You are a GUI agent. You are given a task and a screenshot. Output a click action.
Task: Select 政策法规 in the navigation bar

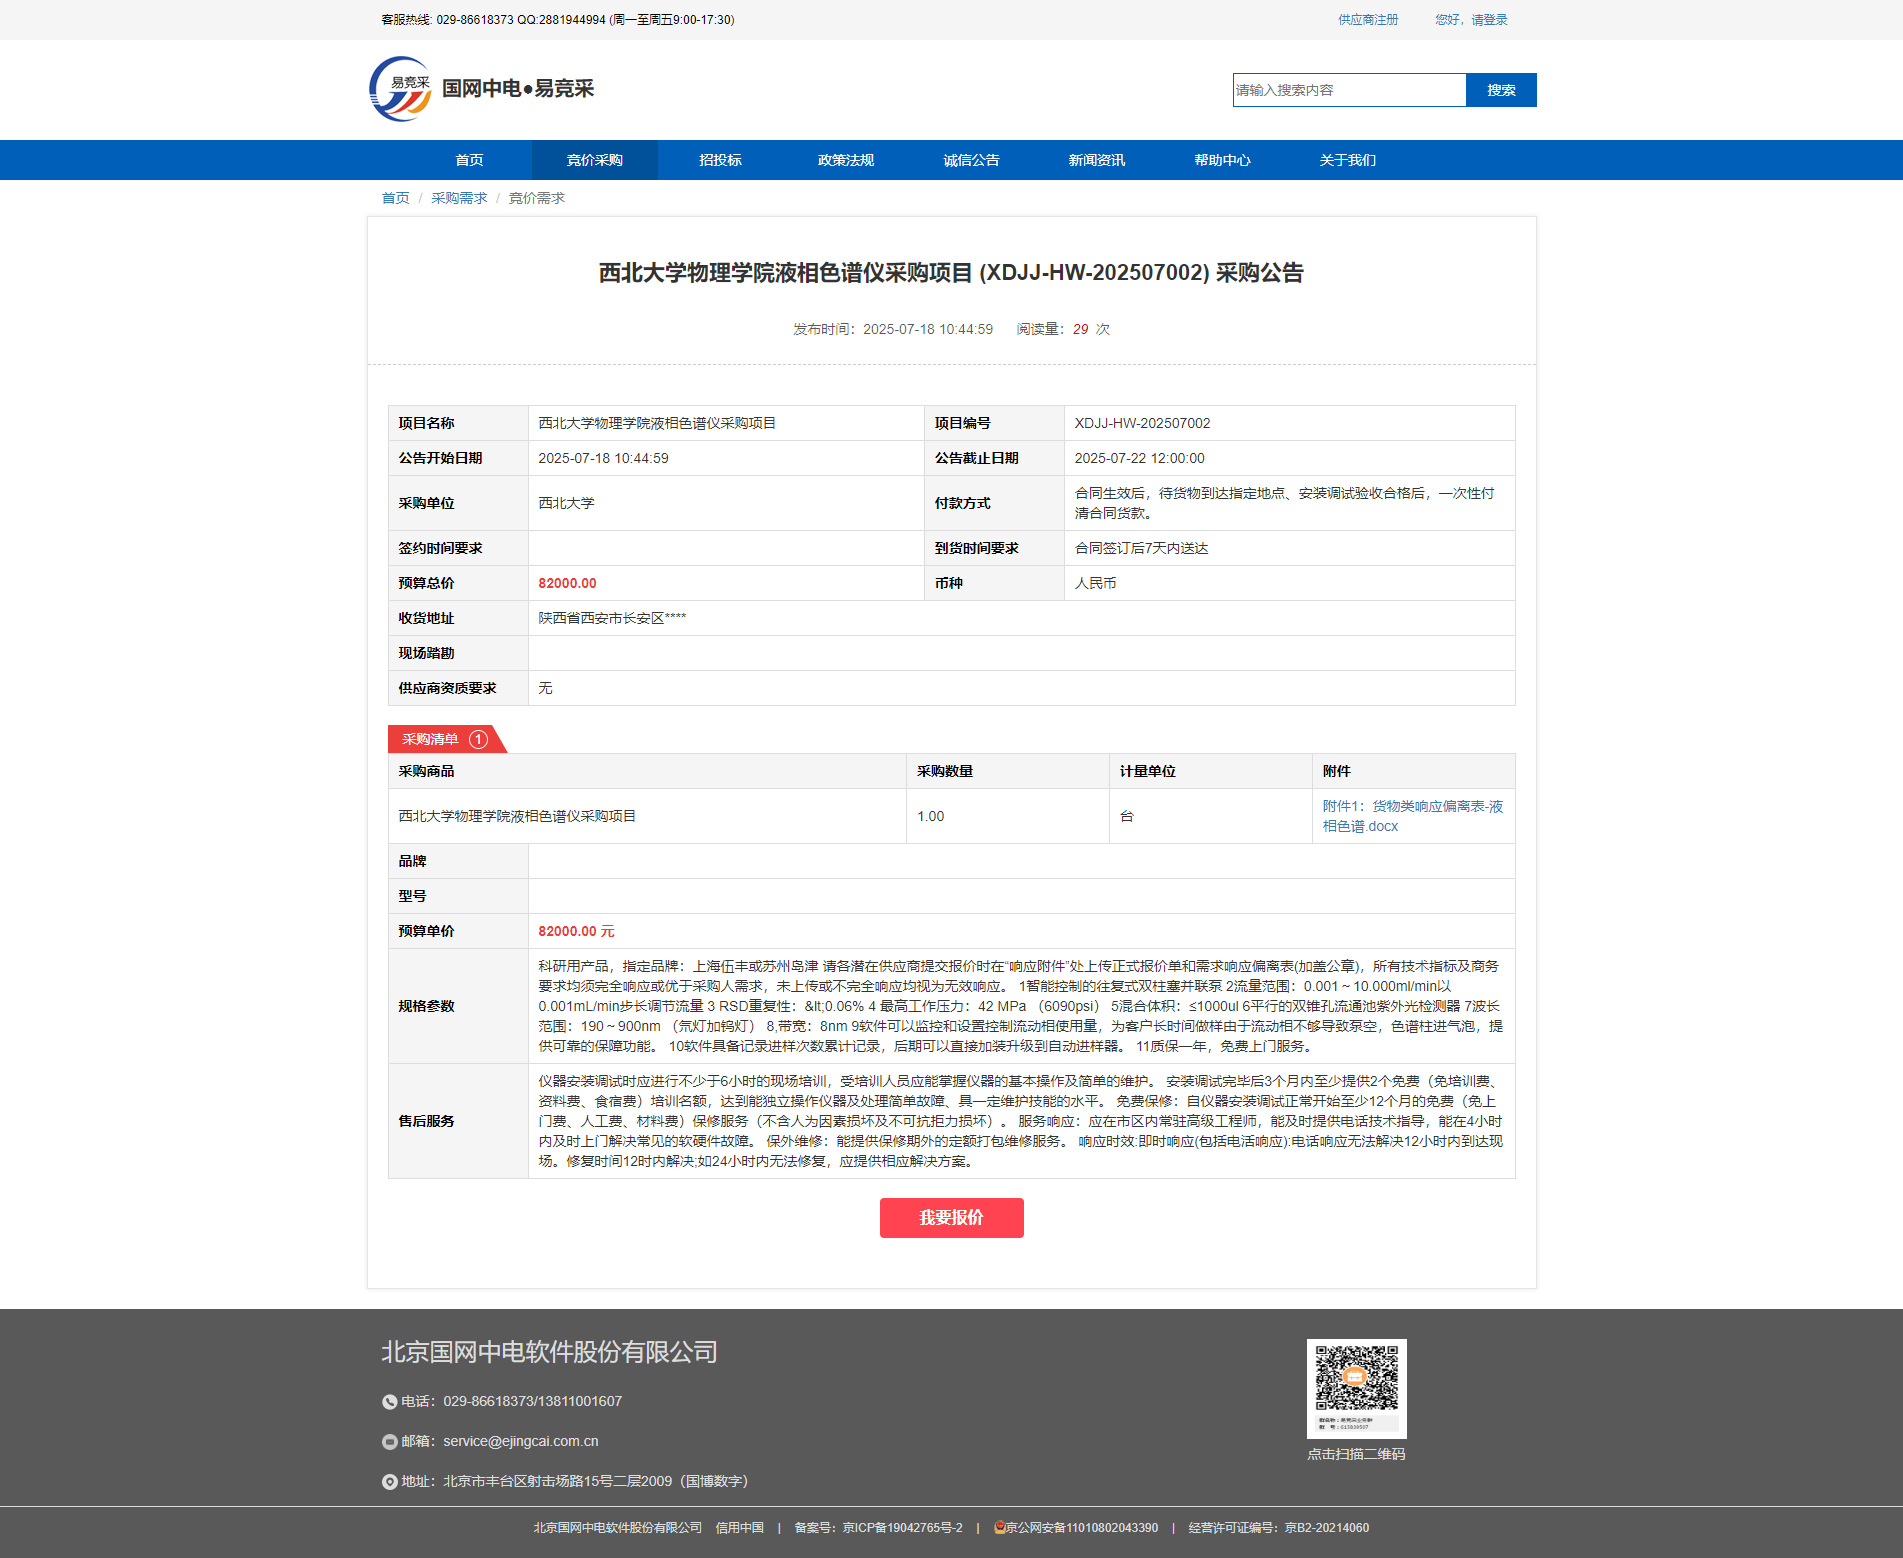(x=846, y=160)
